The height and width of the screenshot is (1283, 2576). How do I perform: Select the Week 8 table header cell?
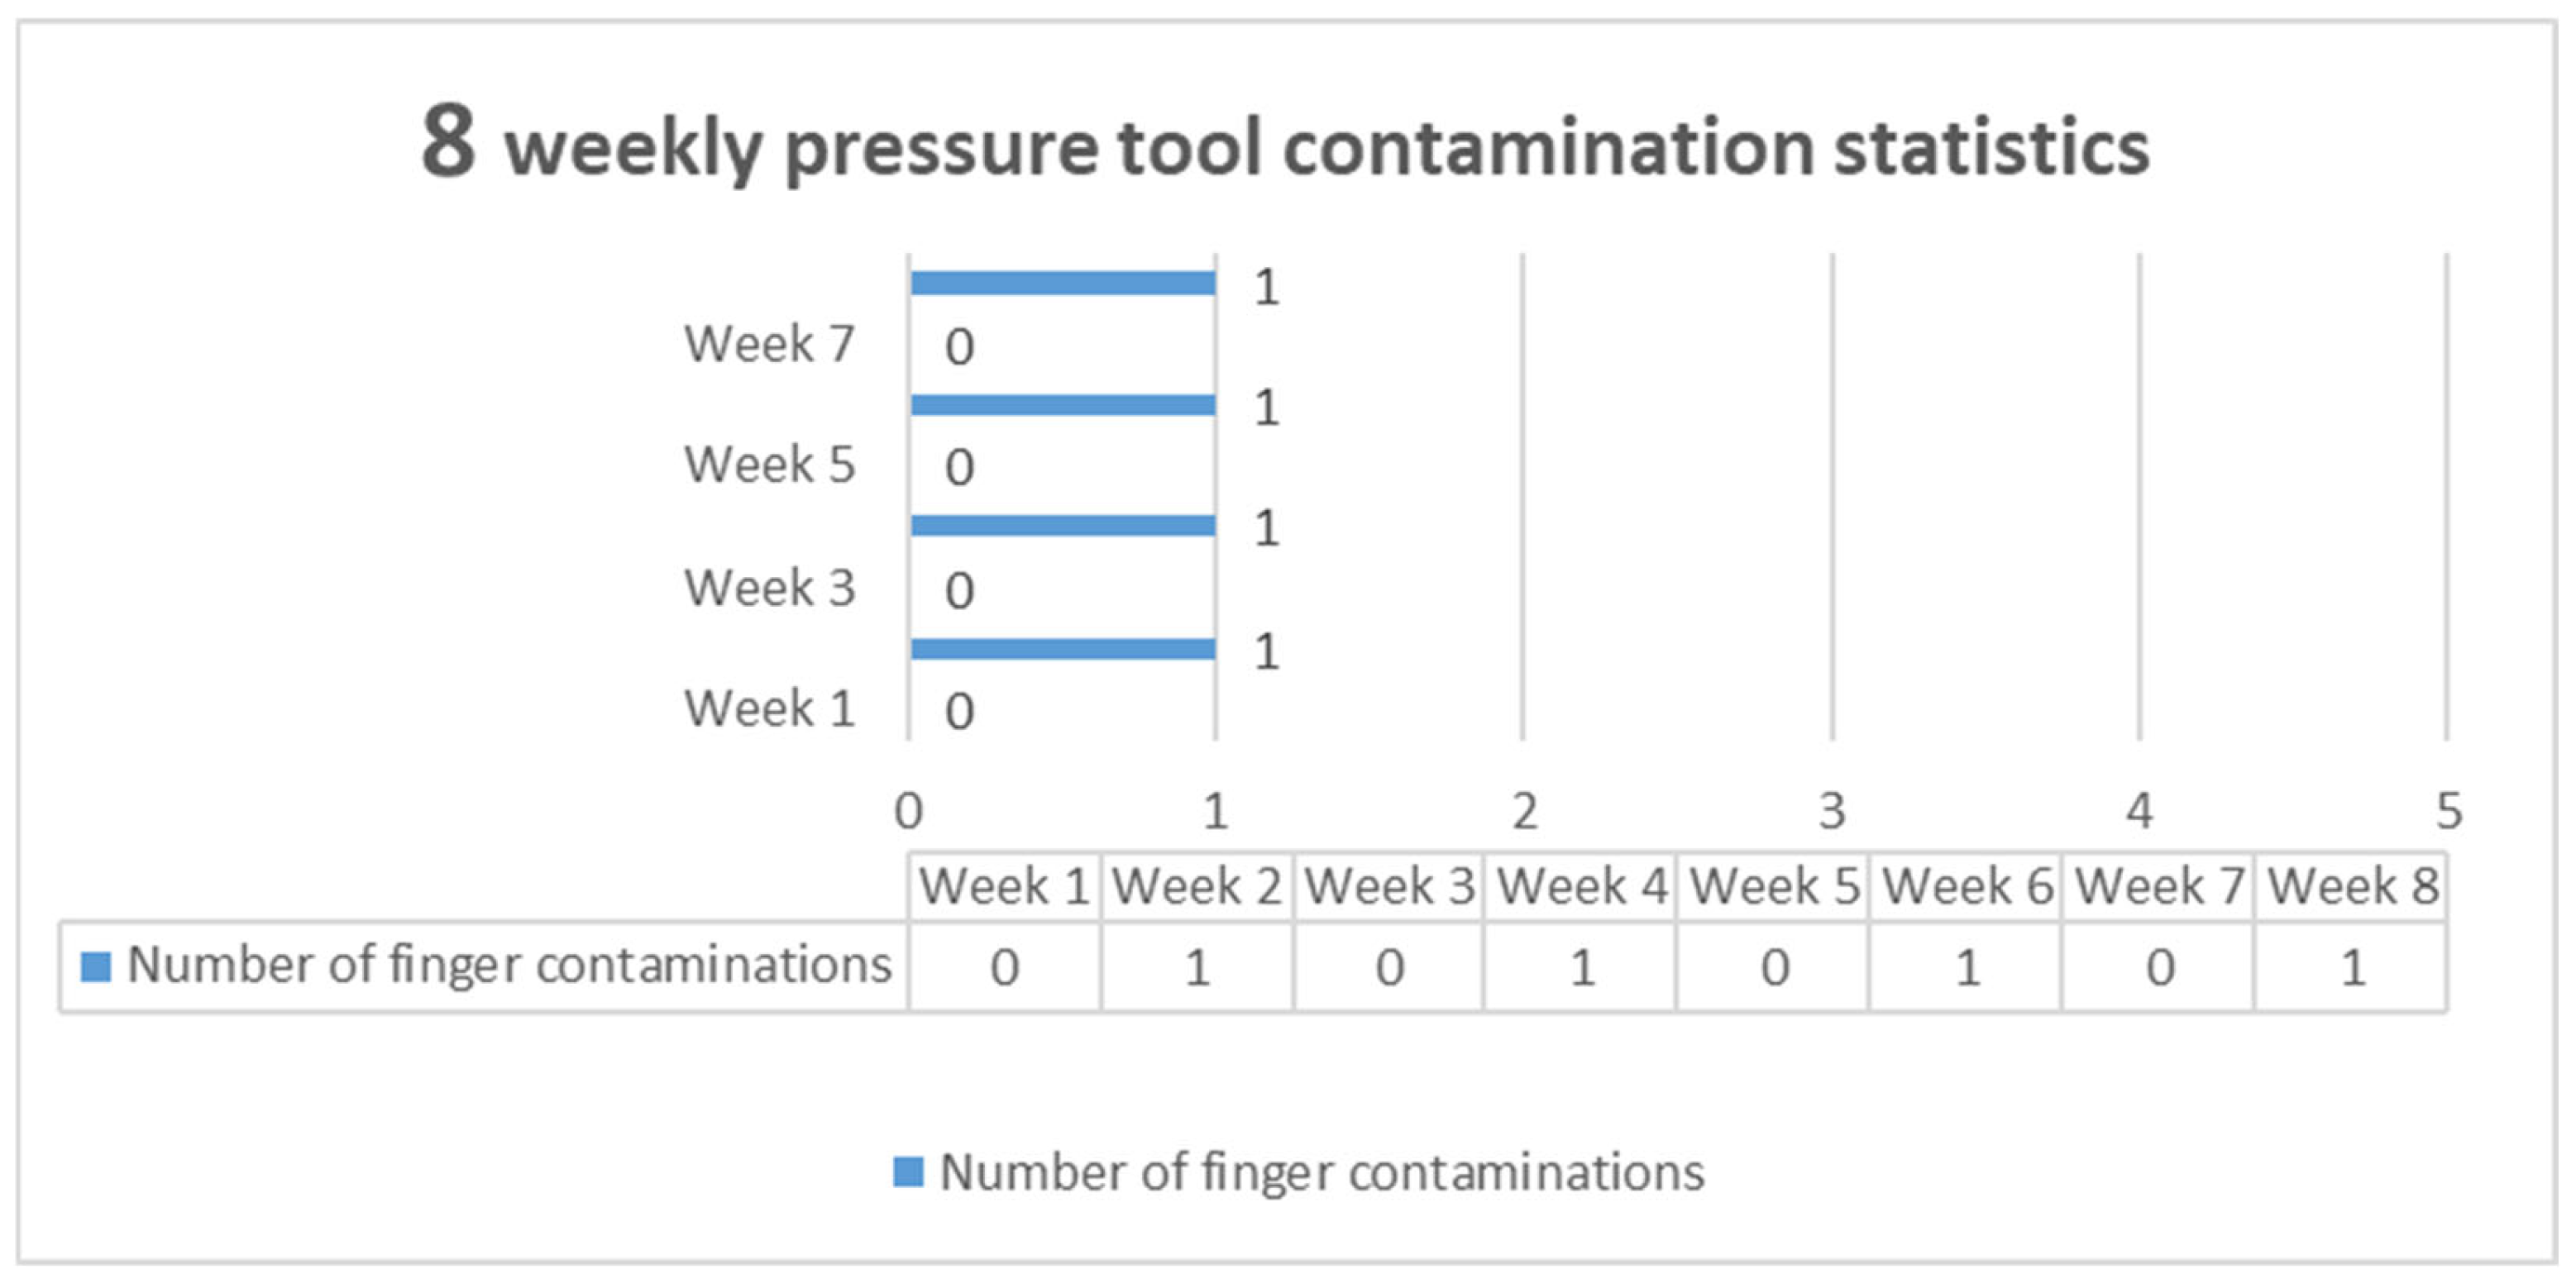(x=2353, y=886)
